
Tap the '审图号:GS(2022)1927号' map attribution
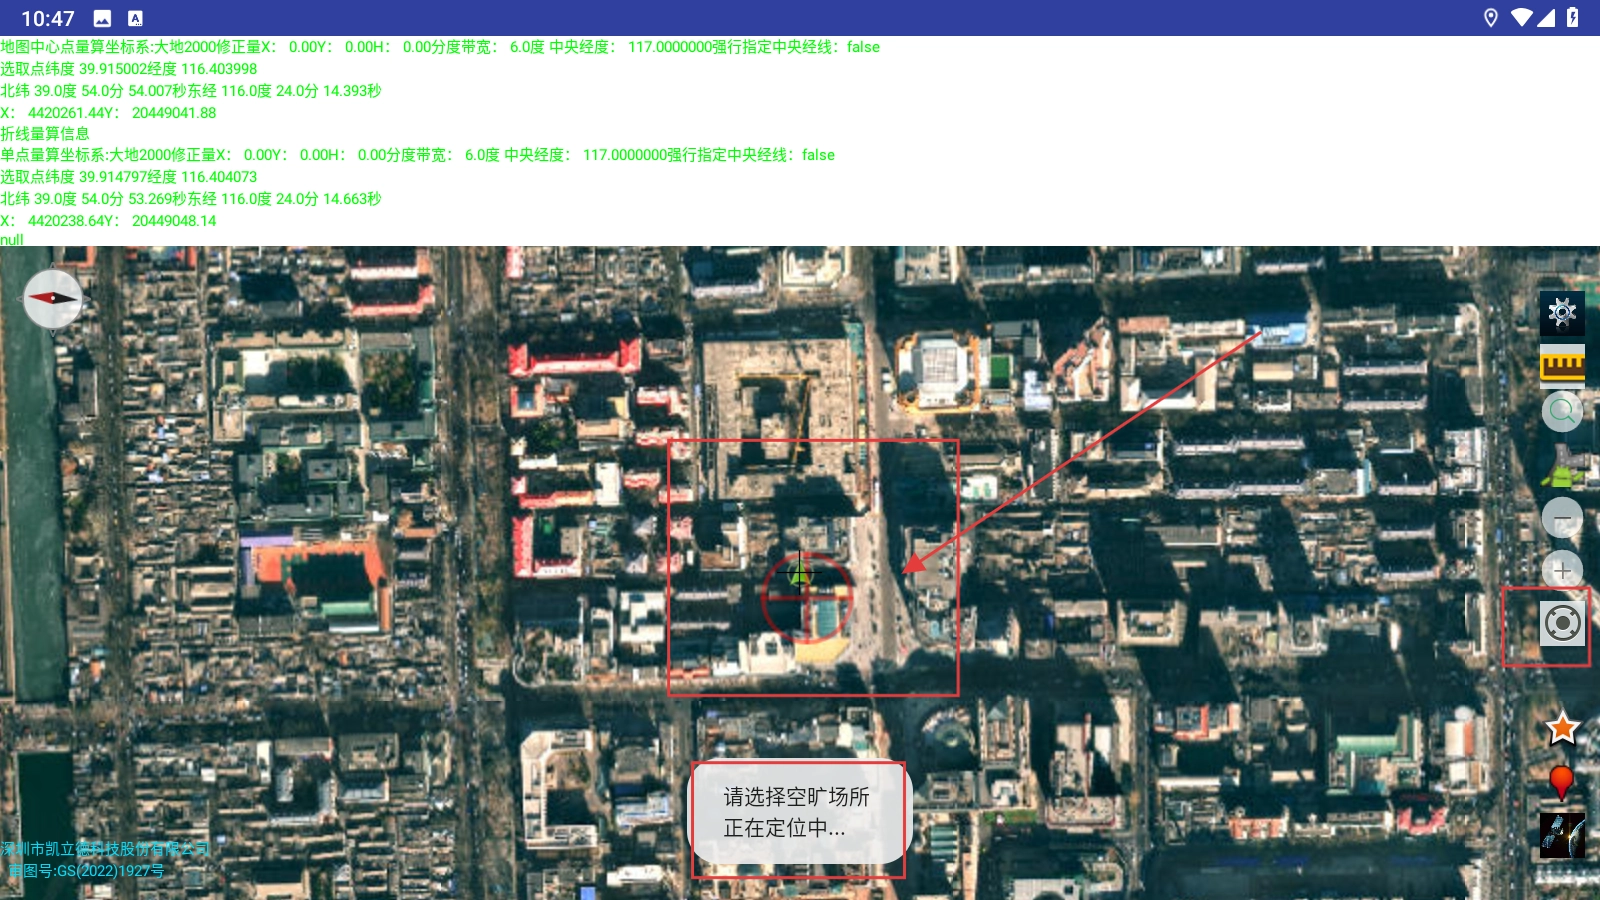click(x=87, y=871)
